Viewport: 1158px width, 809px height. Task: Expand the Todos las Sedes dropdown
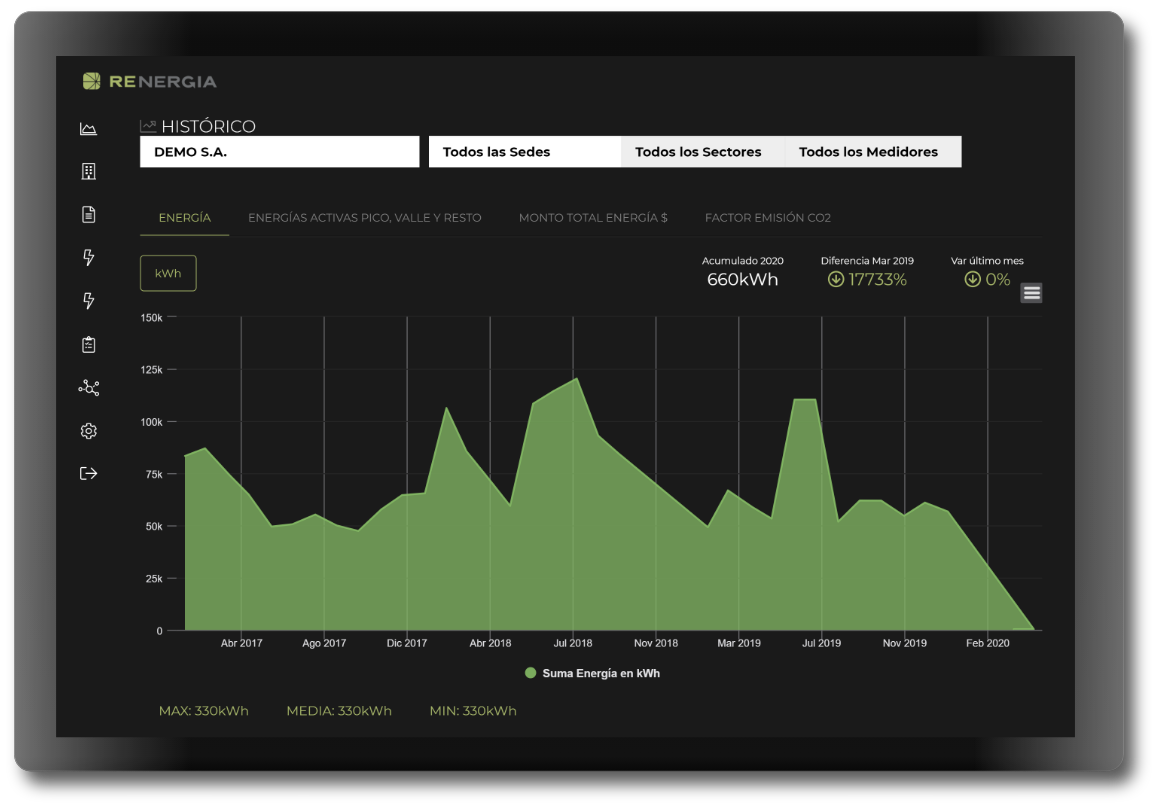pos(524,152)
